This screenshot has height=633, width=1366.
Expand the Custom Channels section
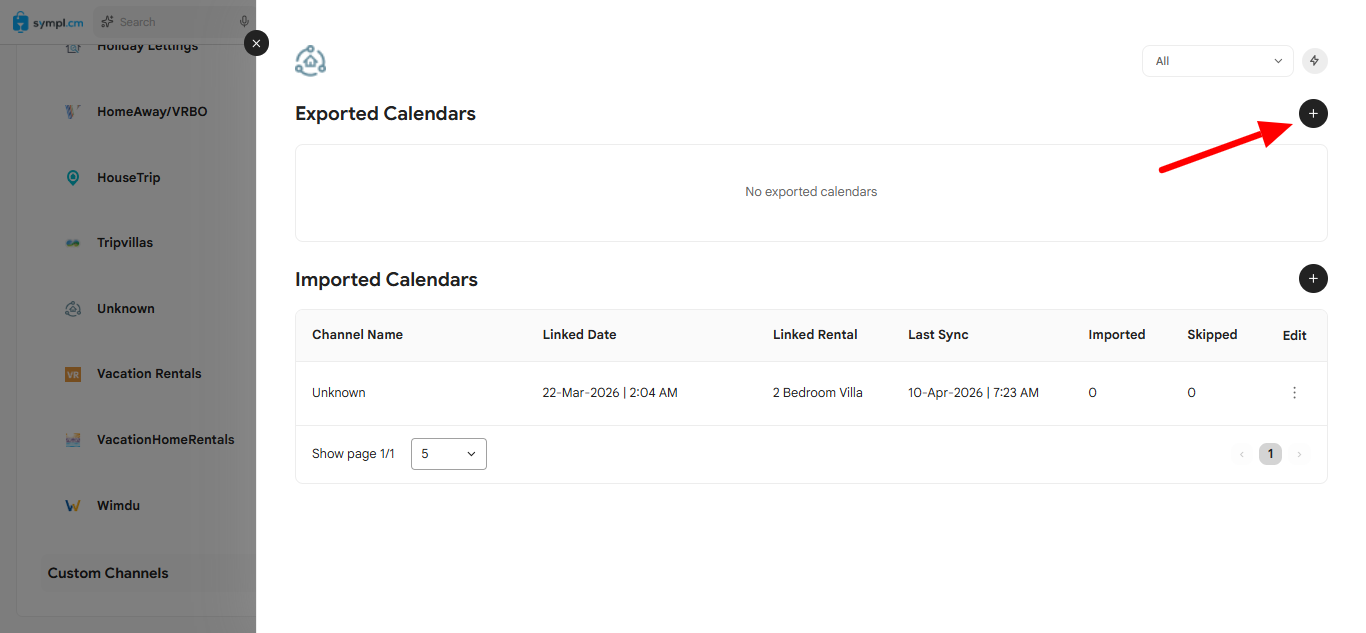108,574
